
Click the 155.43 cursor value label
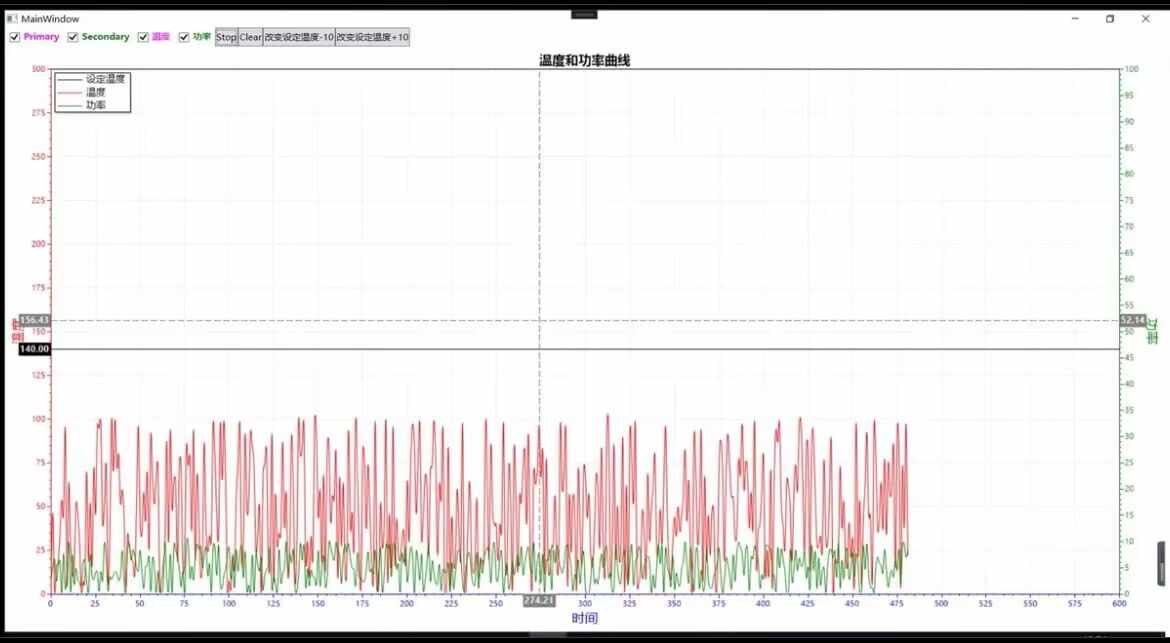(x=34, y=321)
